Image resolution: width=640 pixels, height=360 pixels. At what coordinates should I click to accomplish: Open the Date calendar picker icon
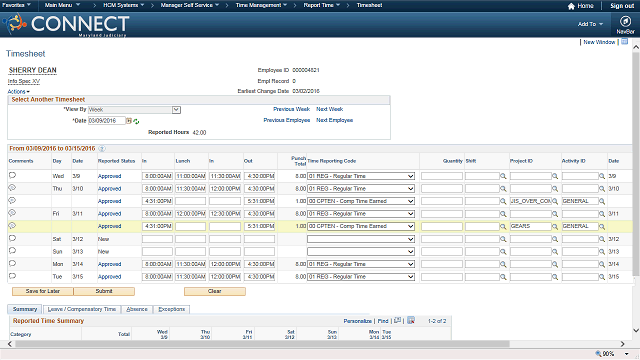tap(129, 121)
